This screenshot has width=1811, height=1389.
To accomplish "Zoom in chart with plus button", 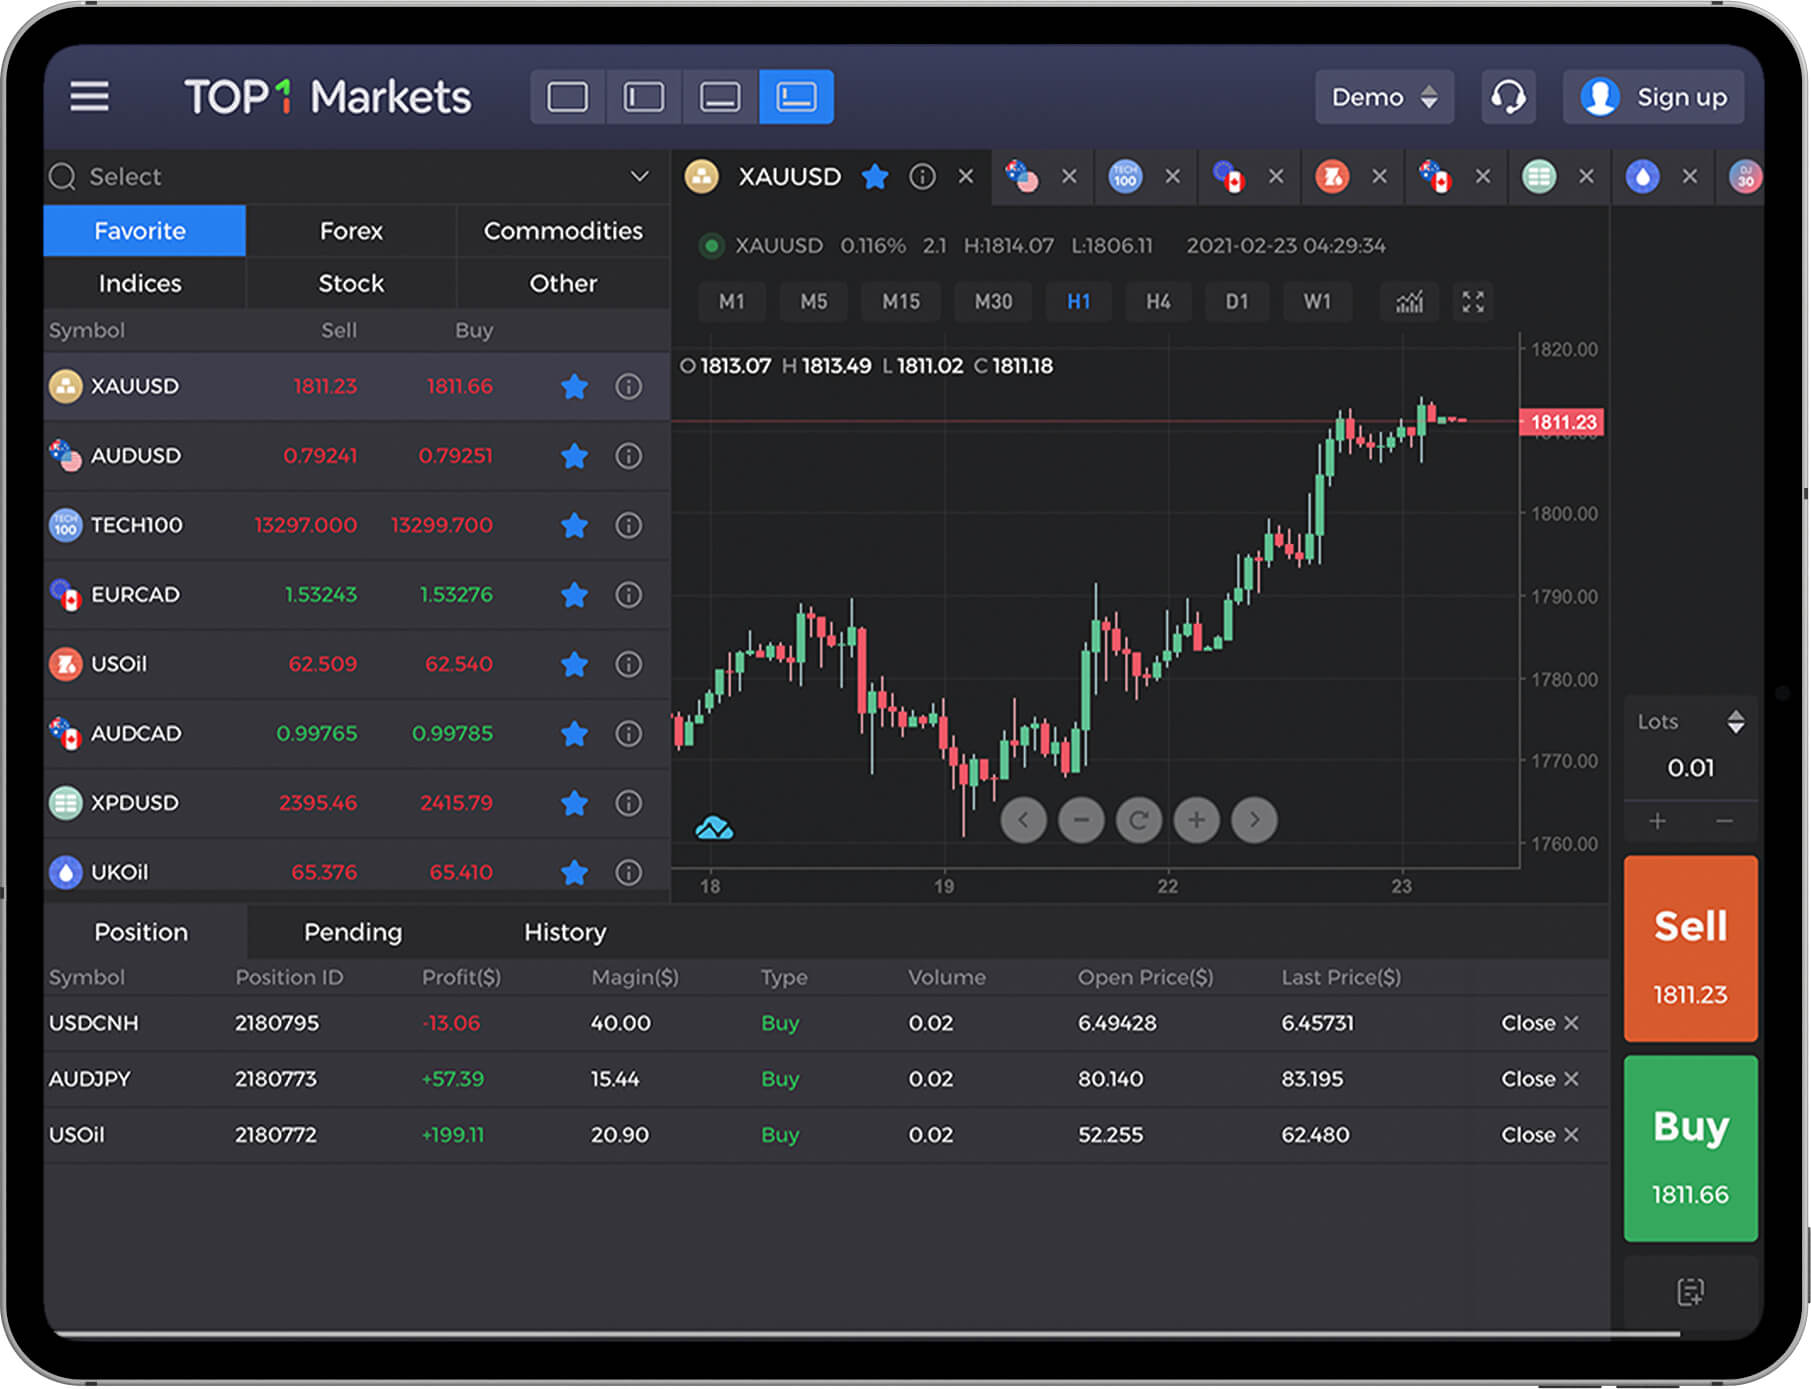I will [1196, 820].
